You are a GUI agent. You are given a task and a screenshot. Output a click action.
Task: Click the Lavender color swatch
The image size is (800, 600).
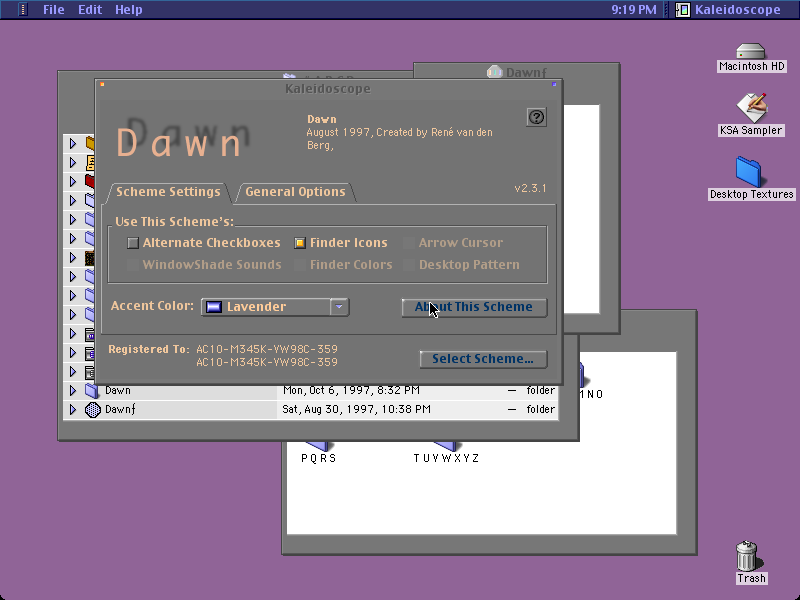click(214, 307)
